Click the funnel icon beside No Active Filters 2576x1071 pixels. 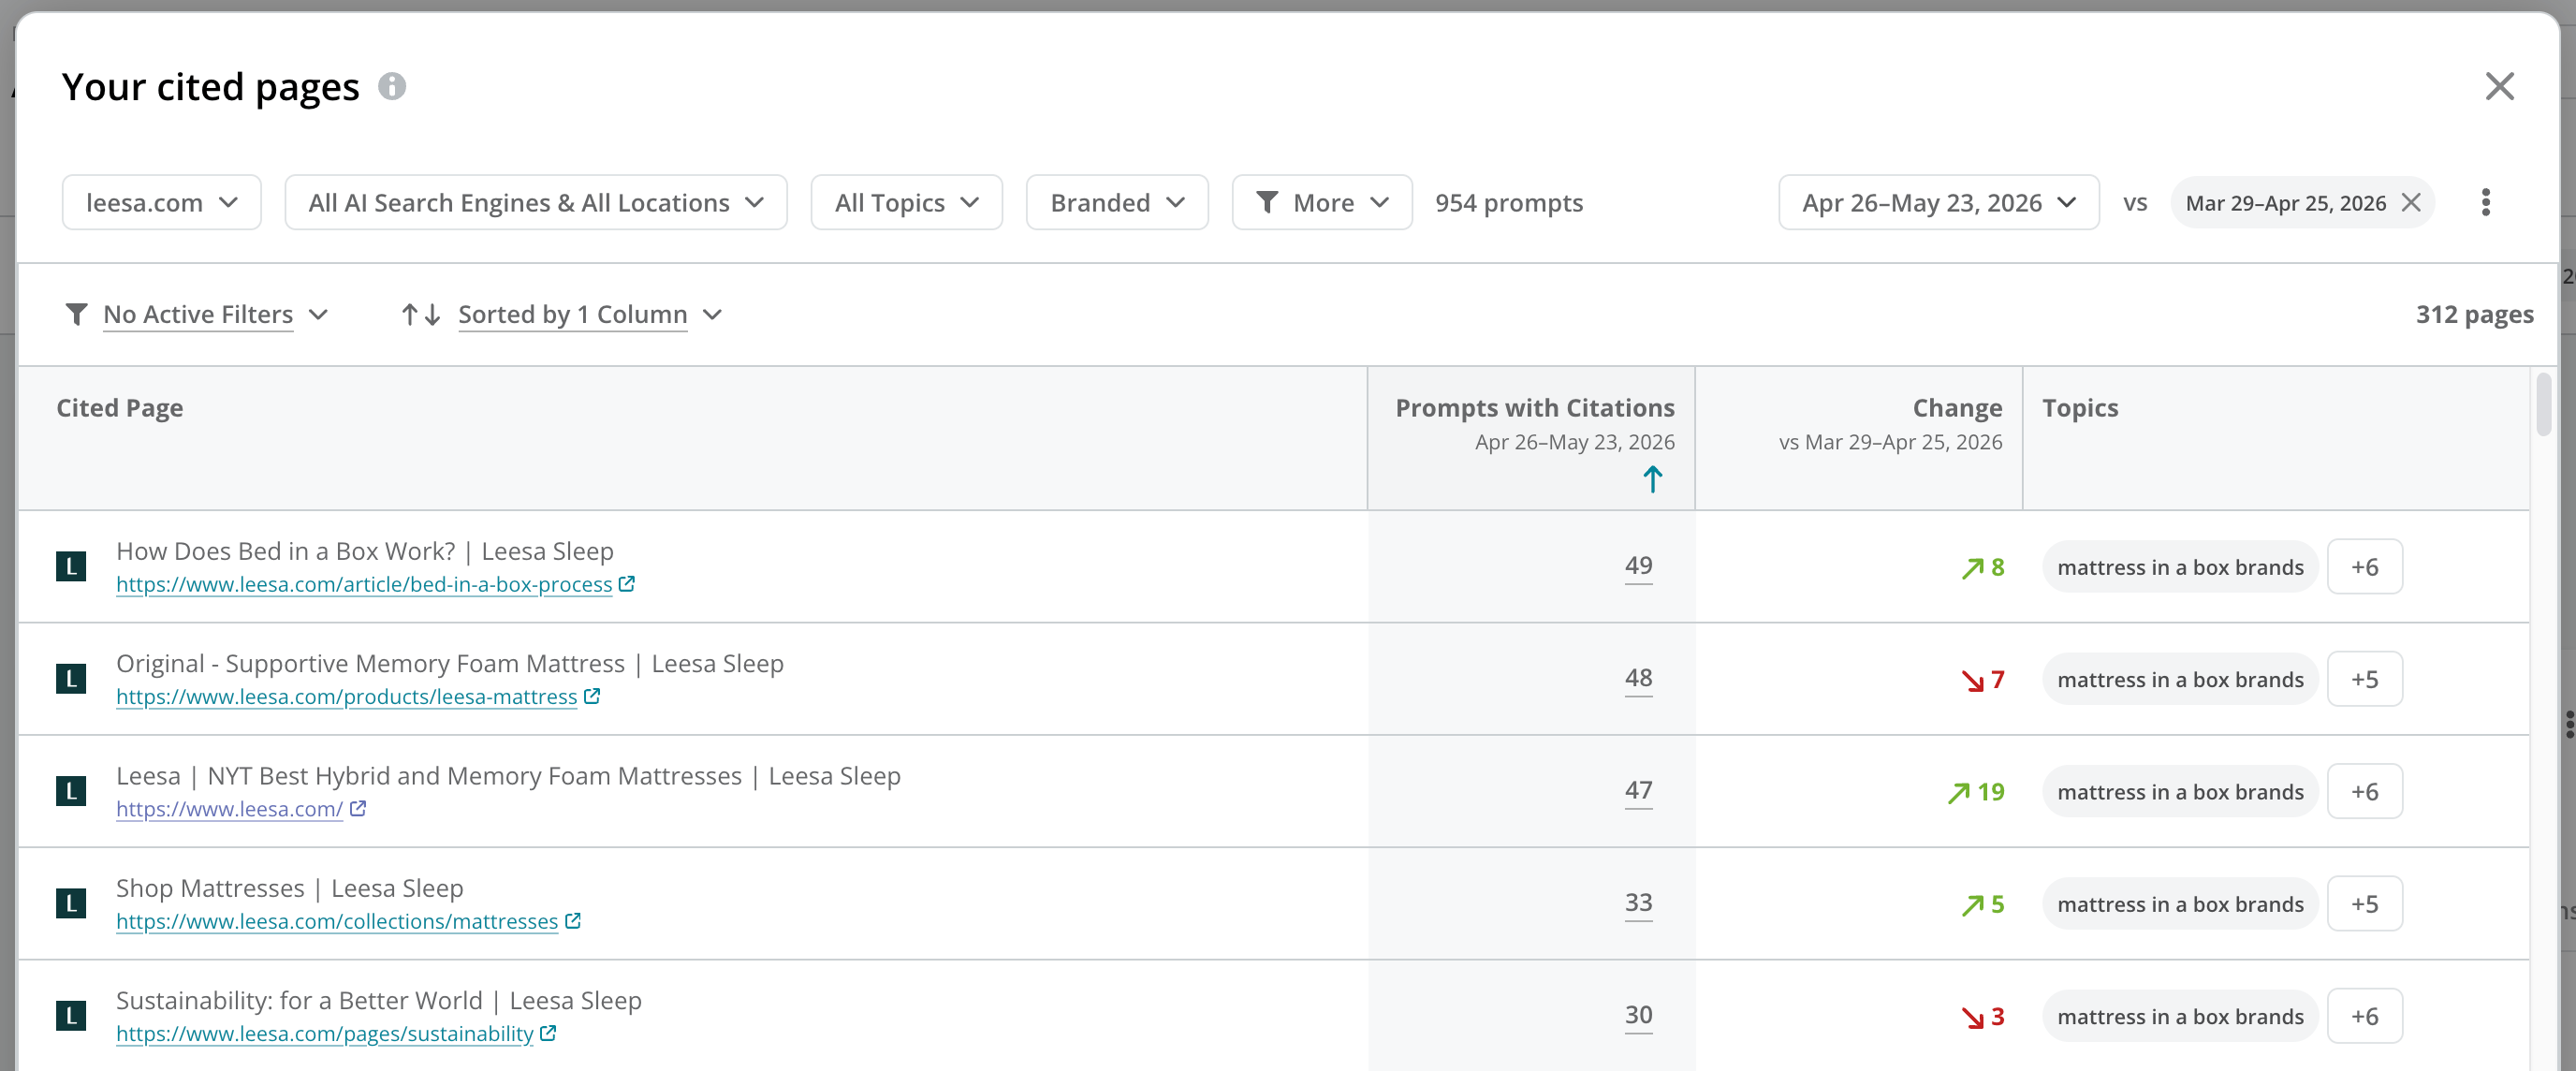click(76, 315)
